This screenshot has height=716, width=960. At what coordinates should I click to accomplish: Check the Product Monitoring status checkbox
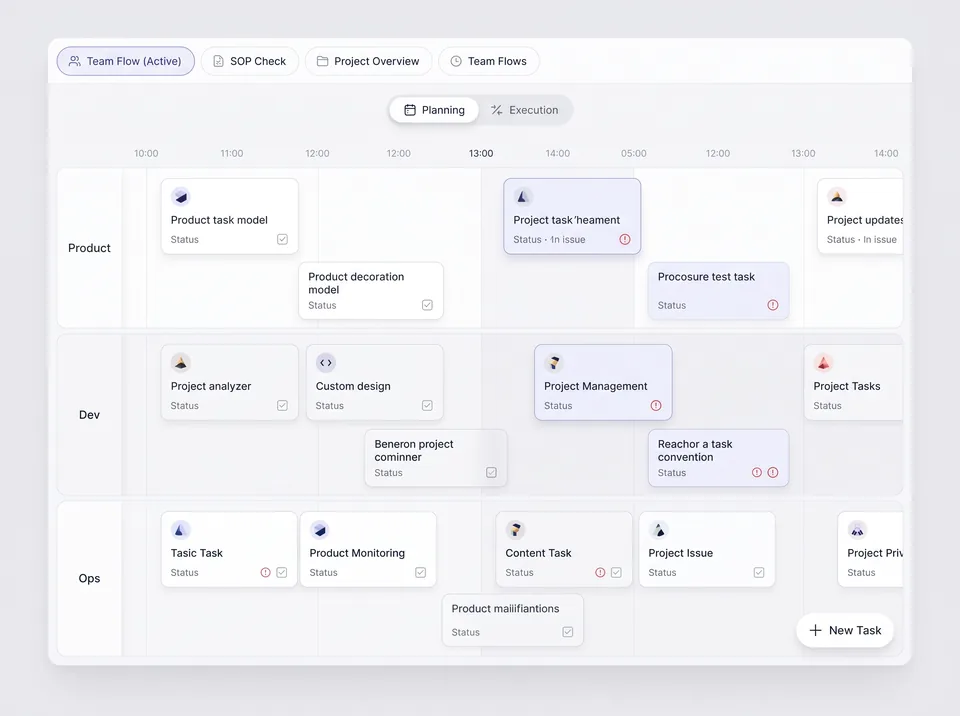pos(421,573)
